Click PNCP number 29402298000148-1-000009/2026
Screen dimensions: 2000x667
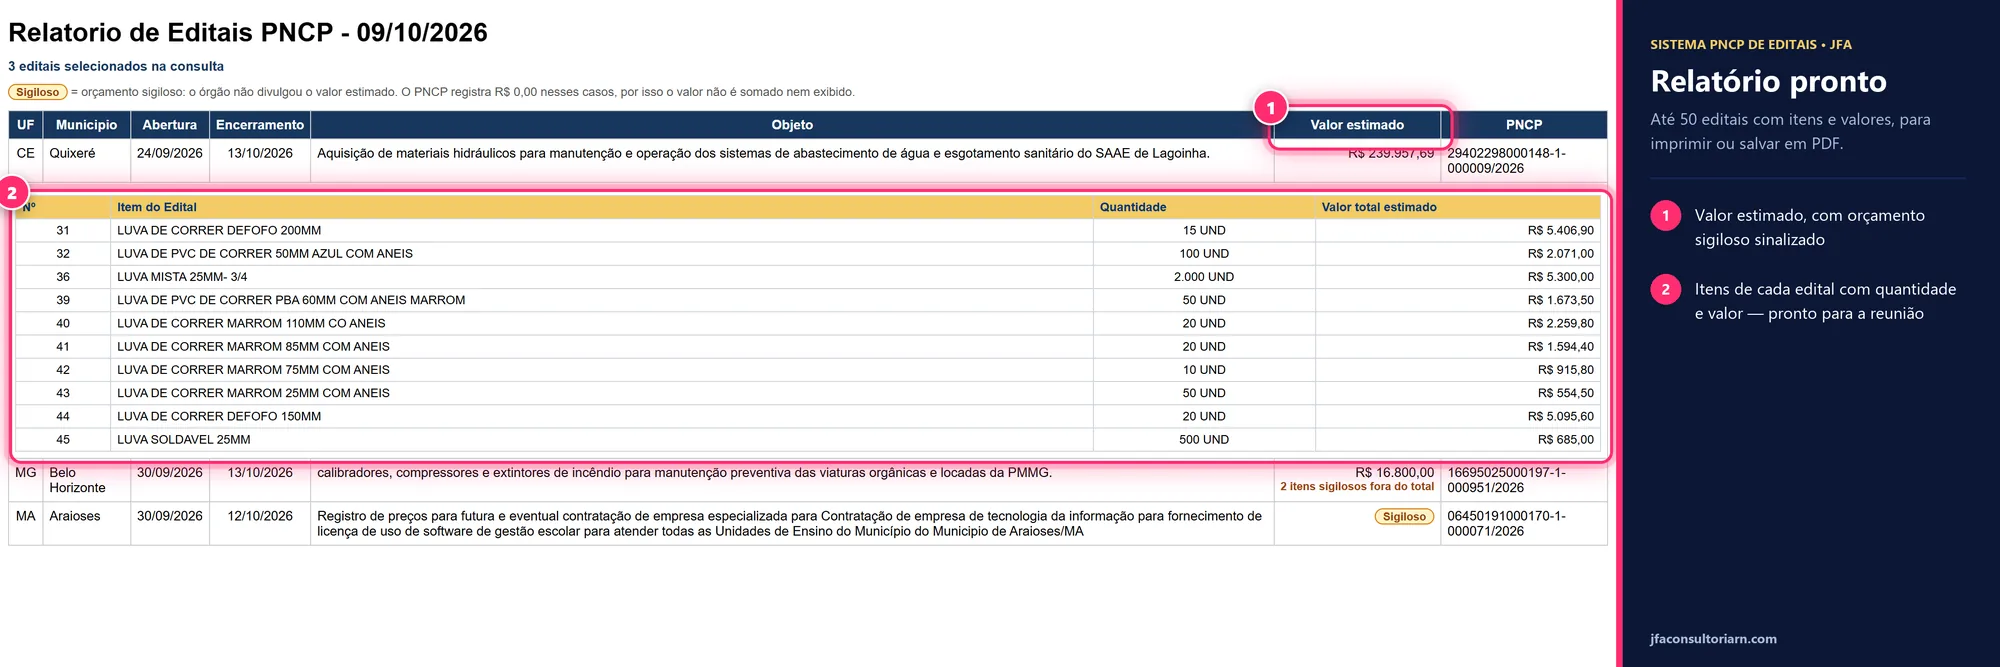coord(1506,161)
